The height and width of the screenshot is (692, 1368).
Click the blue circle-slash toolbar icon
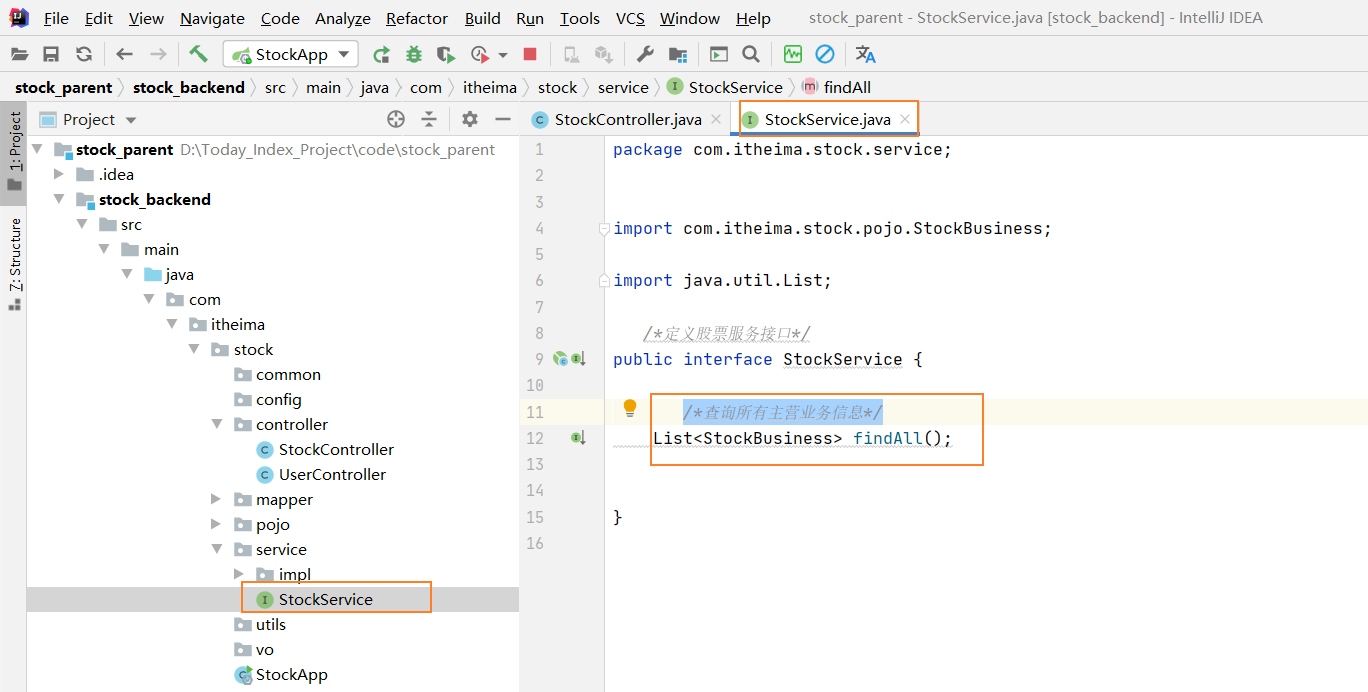click(x=825, y=54)
